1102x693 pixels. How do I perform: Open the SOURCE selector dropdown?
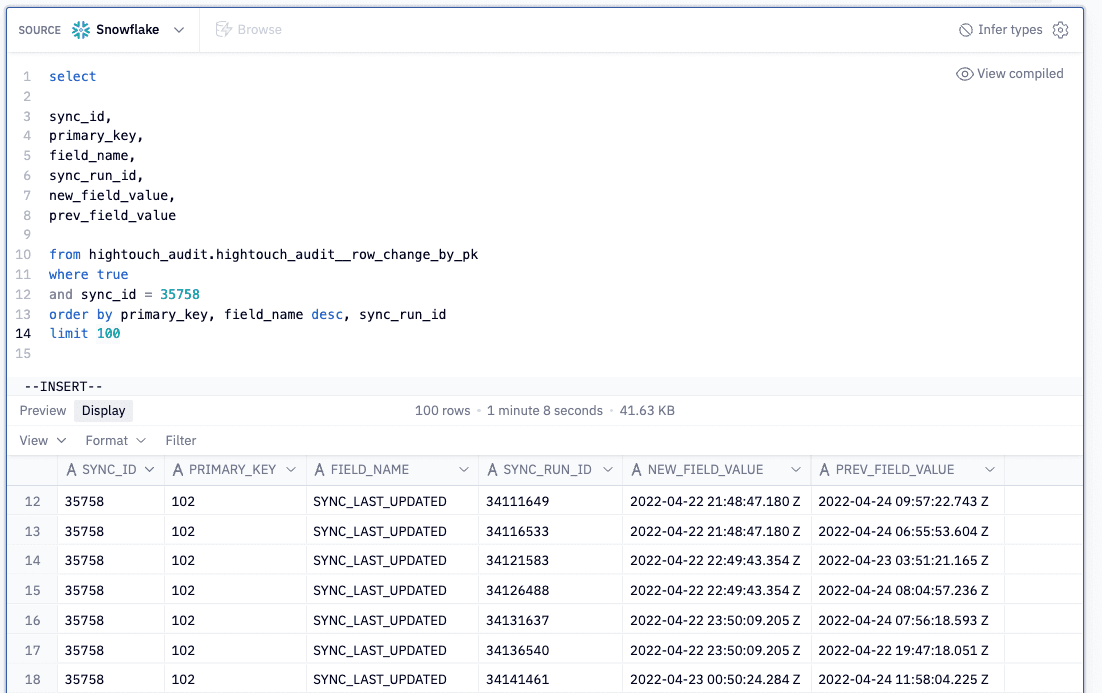180,29
